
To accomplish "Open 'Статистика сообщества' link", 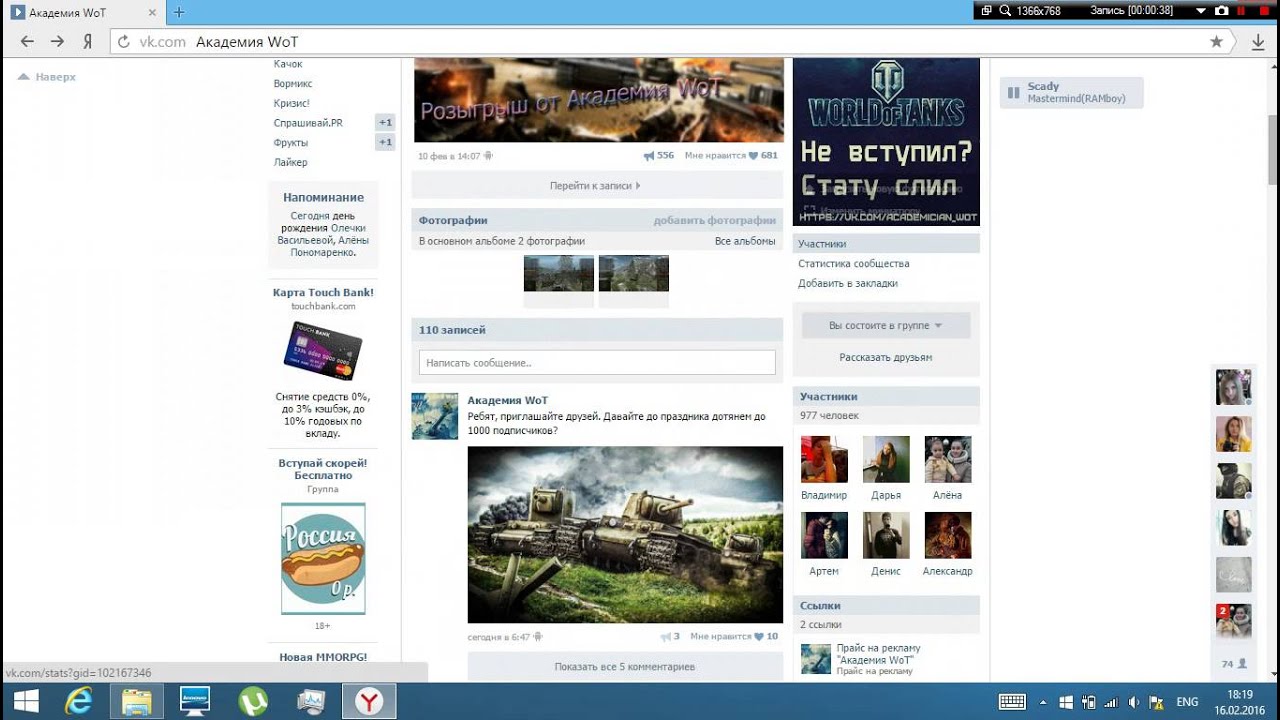I will [x=854, y=264].
